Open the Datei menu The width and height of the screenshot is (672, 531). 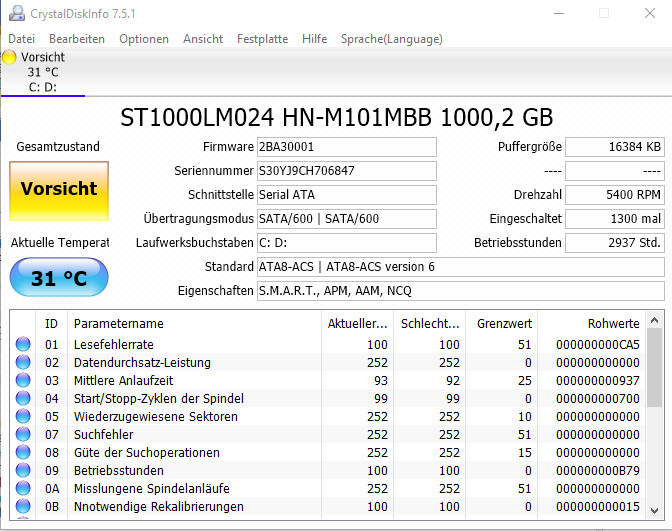coord(21,39)
